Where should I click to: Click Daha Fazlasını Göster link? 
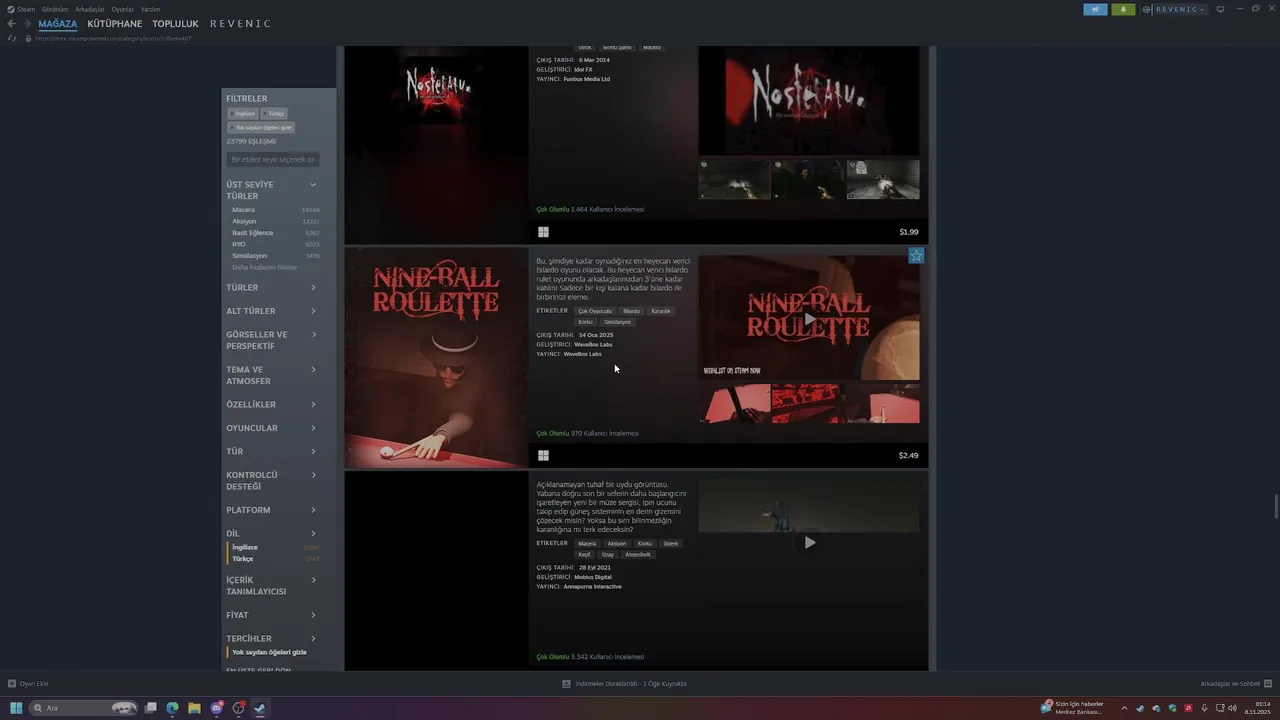coord(265,267)
